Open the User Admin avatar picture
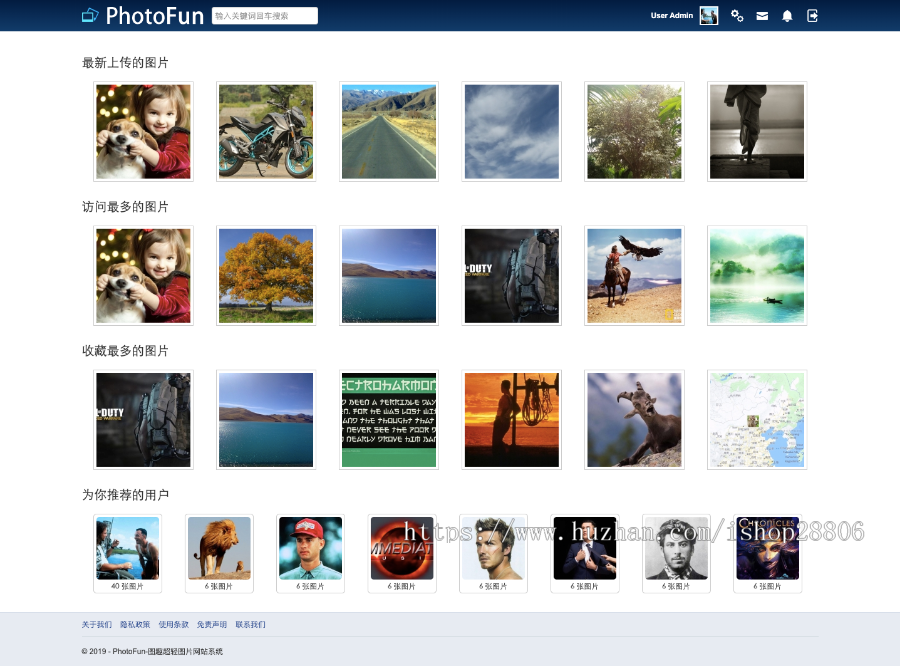This screenshot has height=666, width=900. (709, 16)
